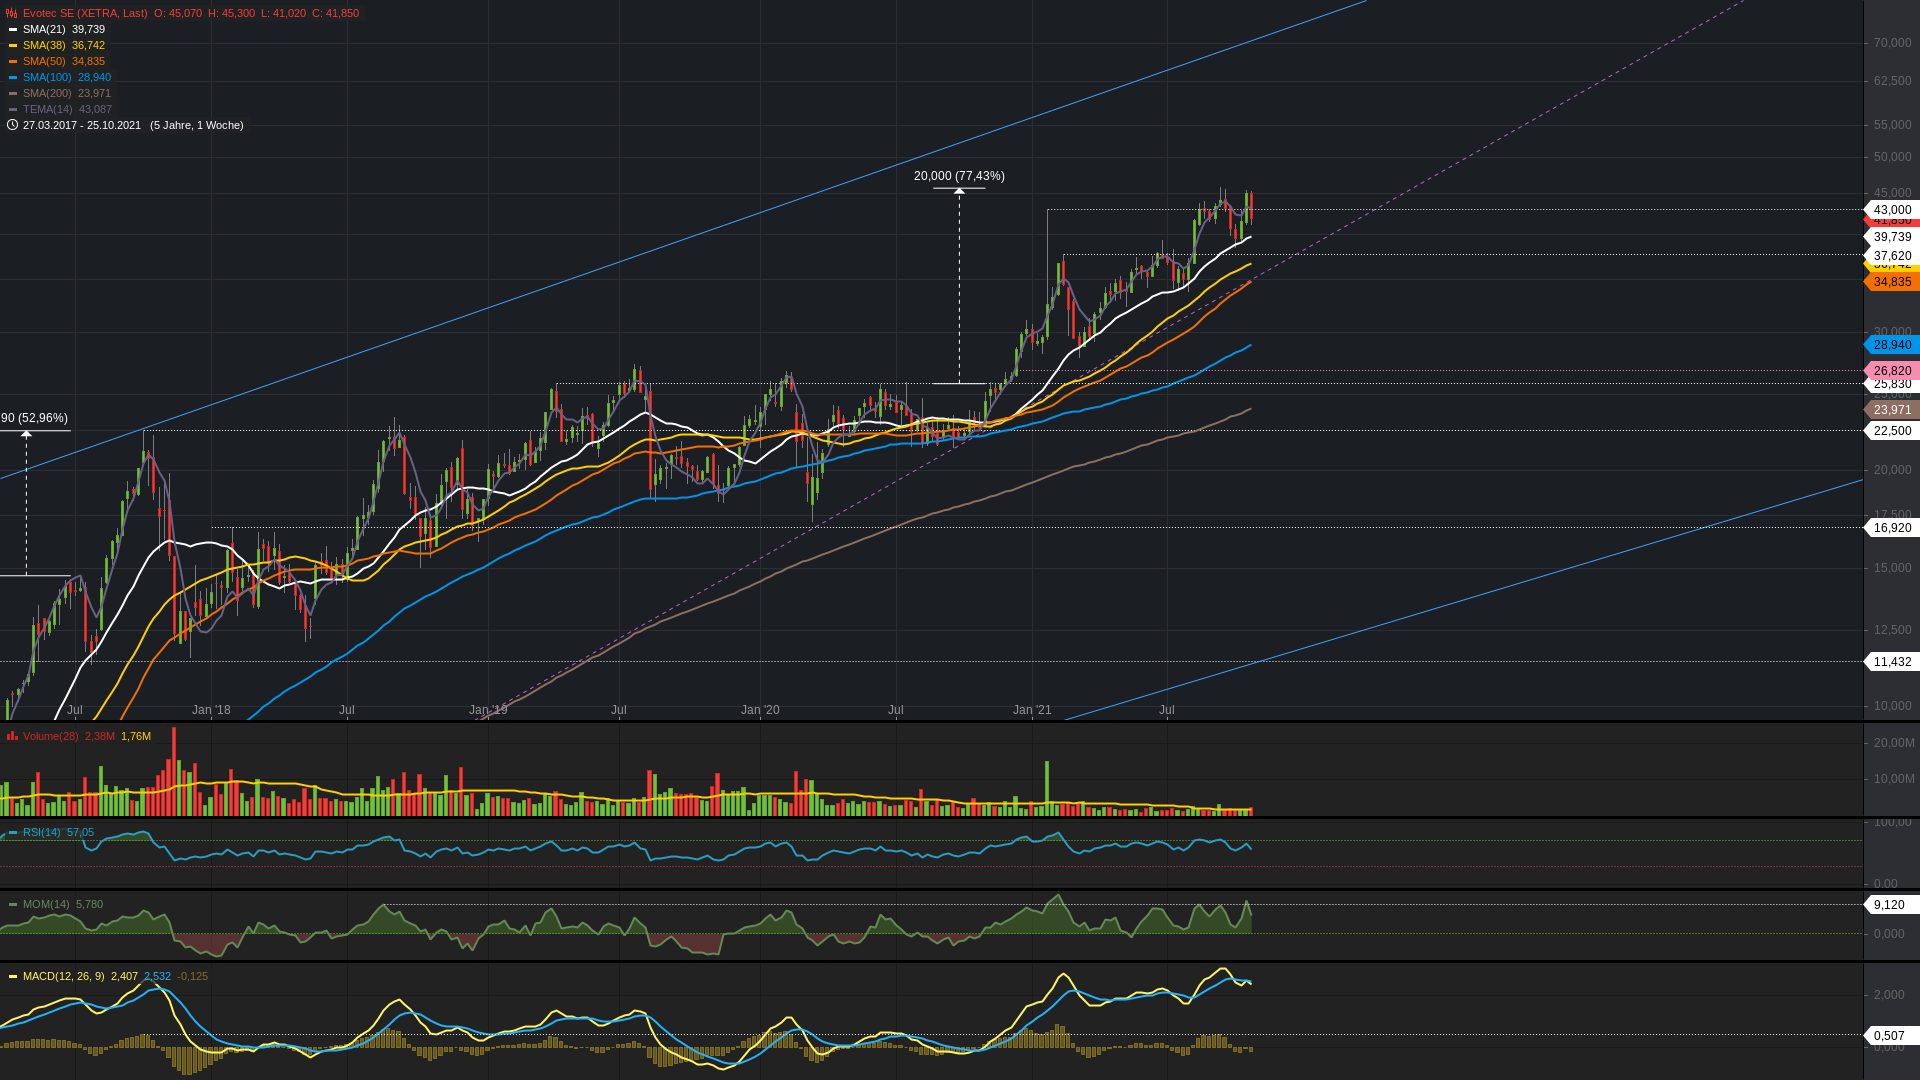
Task: Click the white line marker beside SMA(21)
Action: pos(11,29)
